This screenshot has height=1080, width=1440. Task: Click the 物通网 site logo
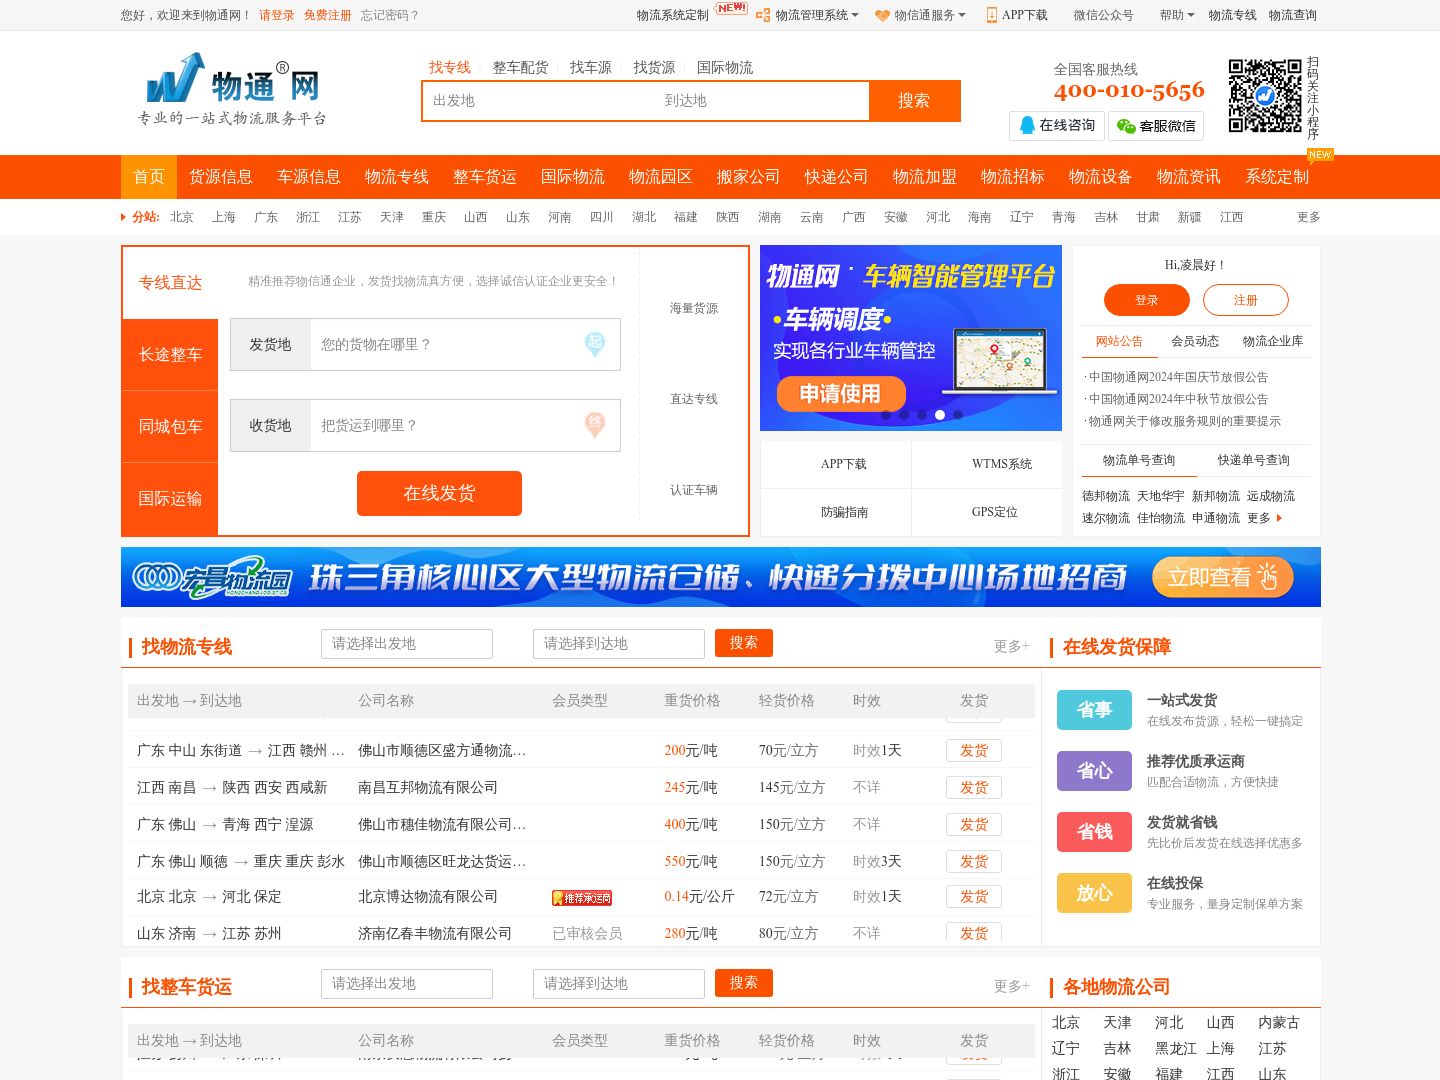[x=233, y=90]
